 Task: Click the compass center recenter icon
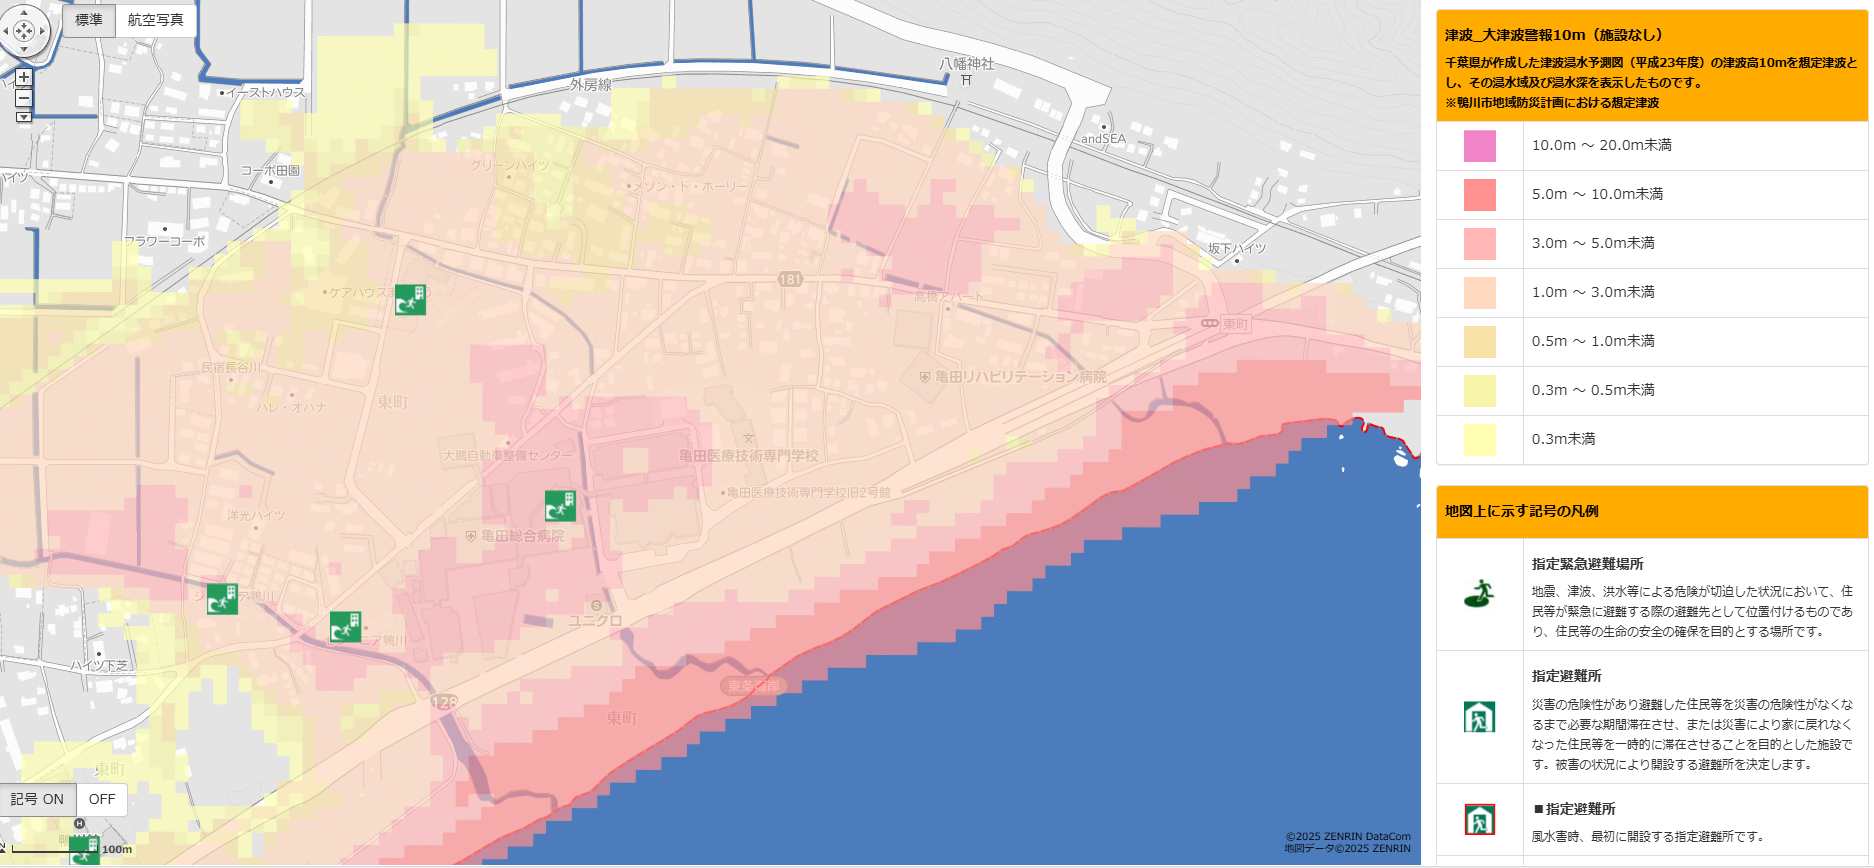(24, 31)
